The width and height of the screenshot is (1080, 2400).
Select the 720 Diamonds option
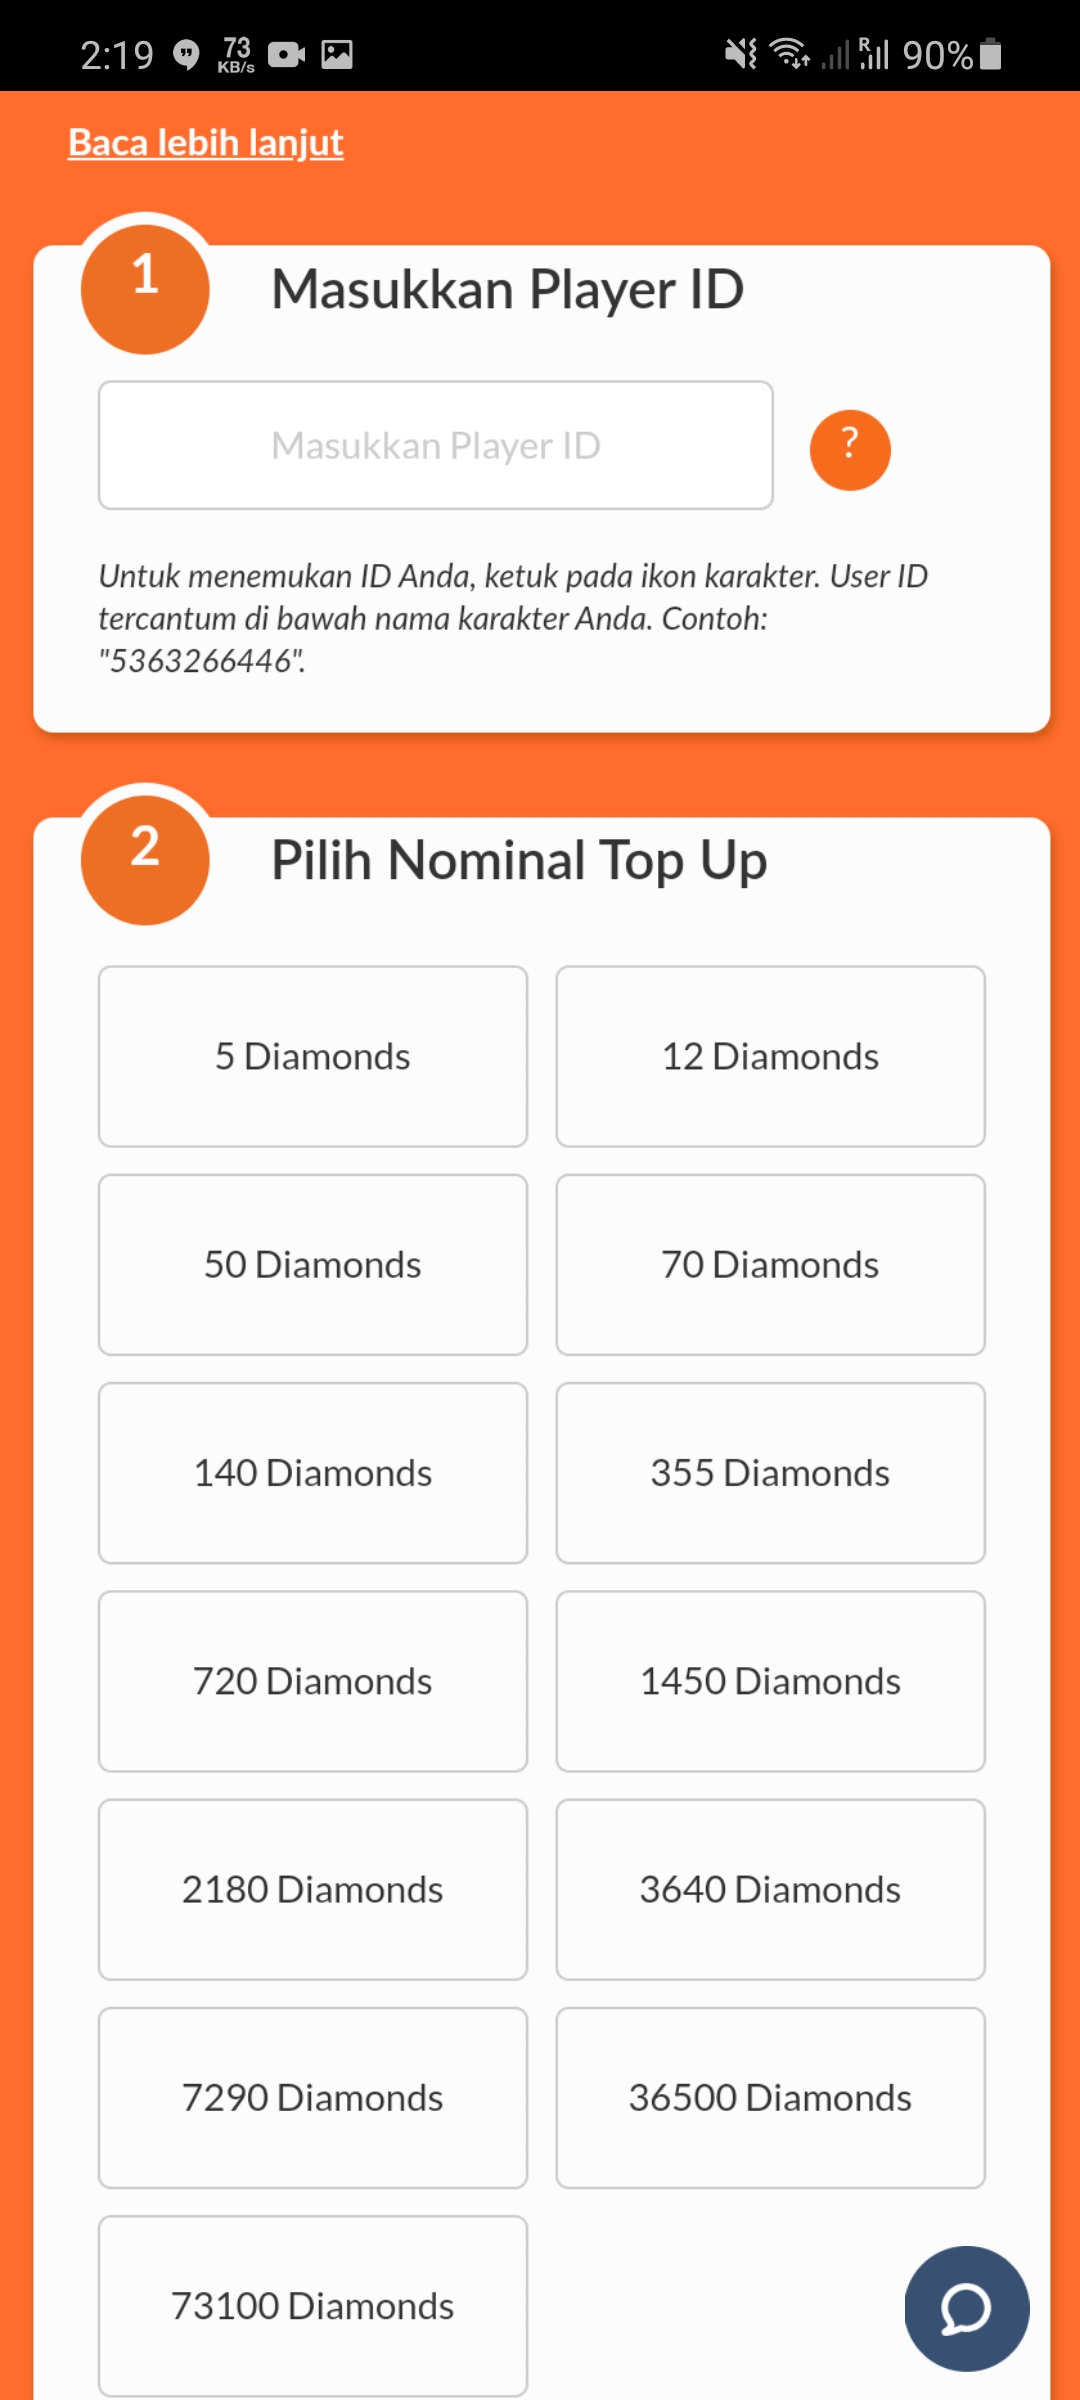click(313, 1681)
